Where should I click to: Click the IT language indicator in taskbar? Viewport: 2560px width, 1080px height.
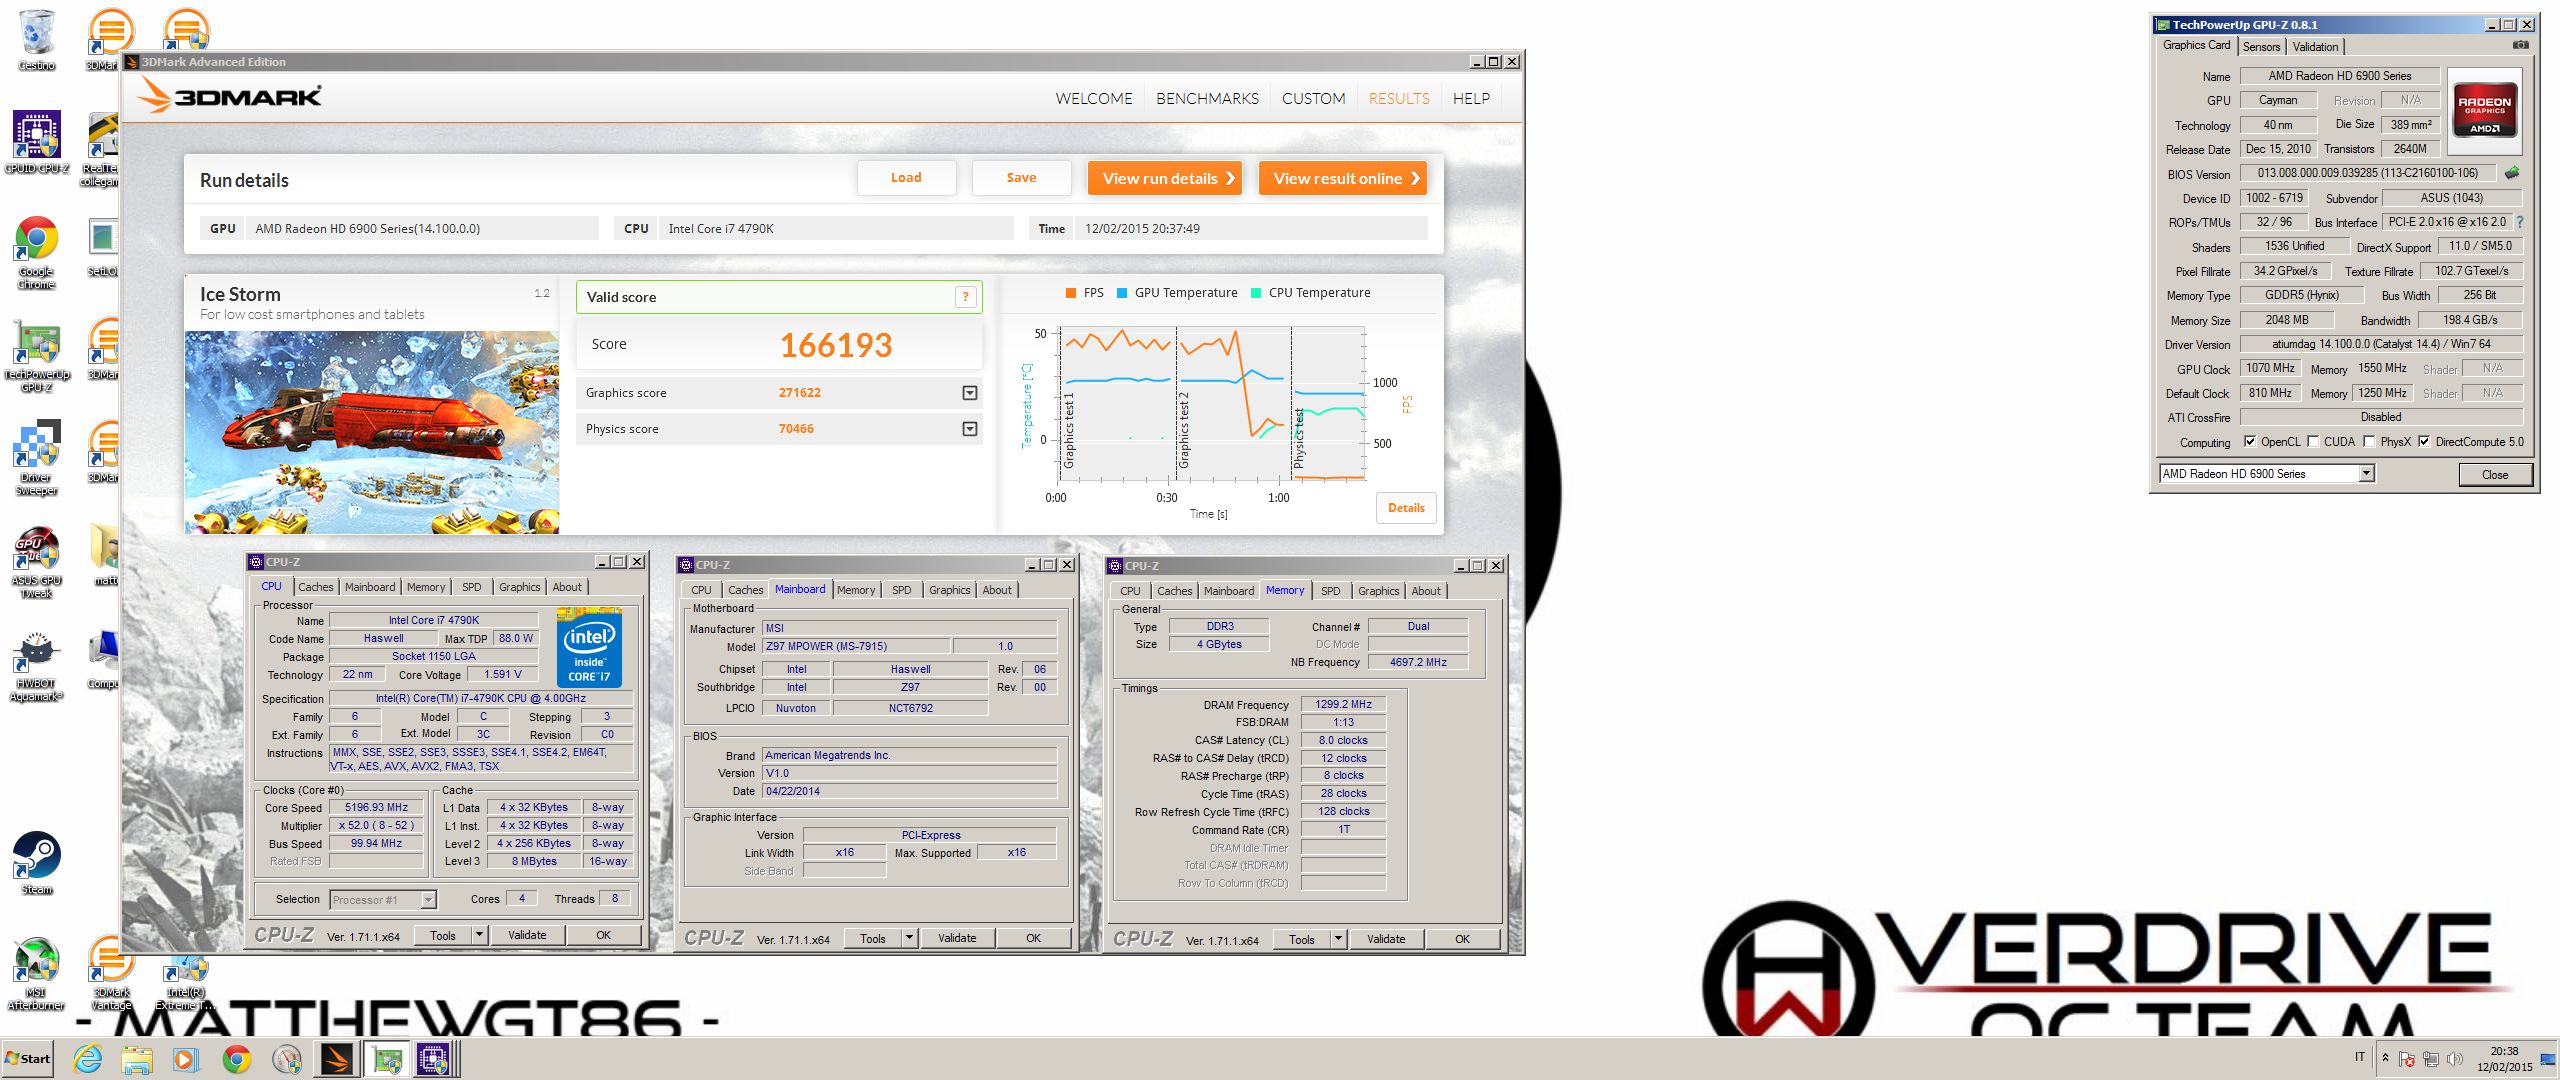[x=2360, y=1057]
